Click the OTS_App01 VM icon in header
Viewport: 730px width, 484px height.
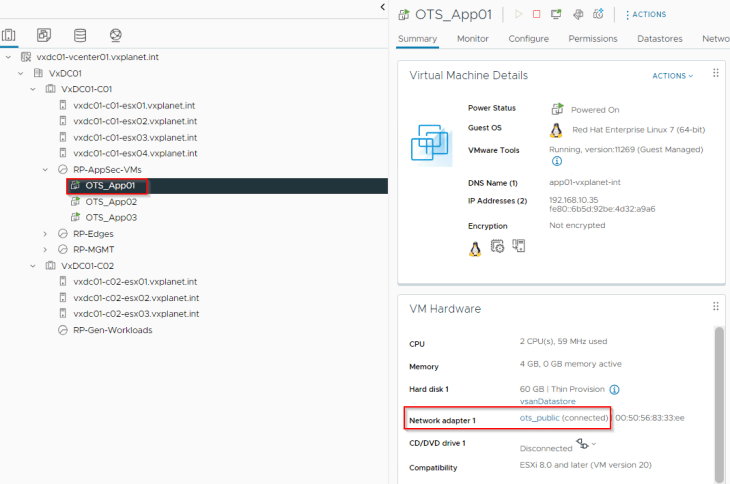404,14
